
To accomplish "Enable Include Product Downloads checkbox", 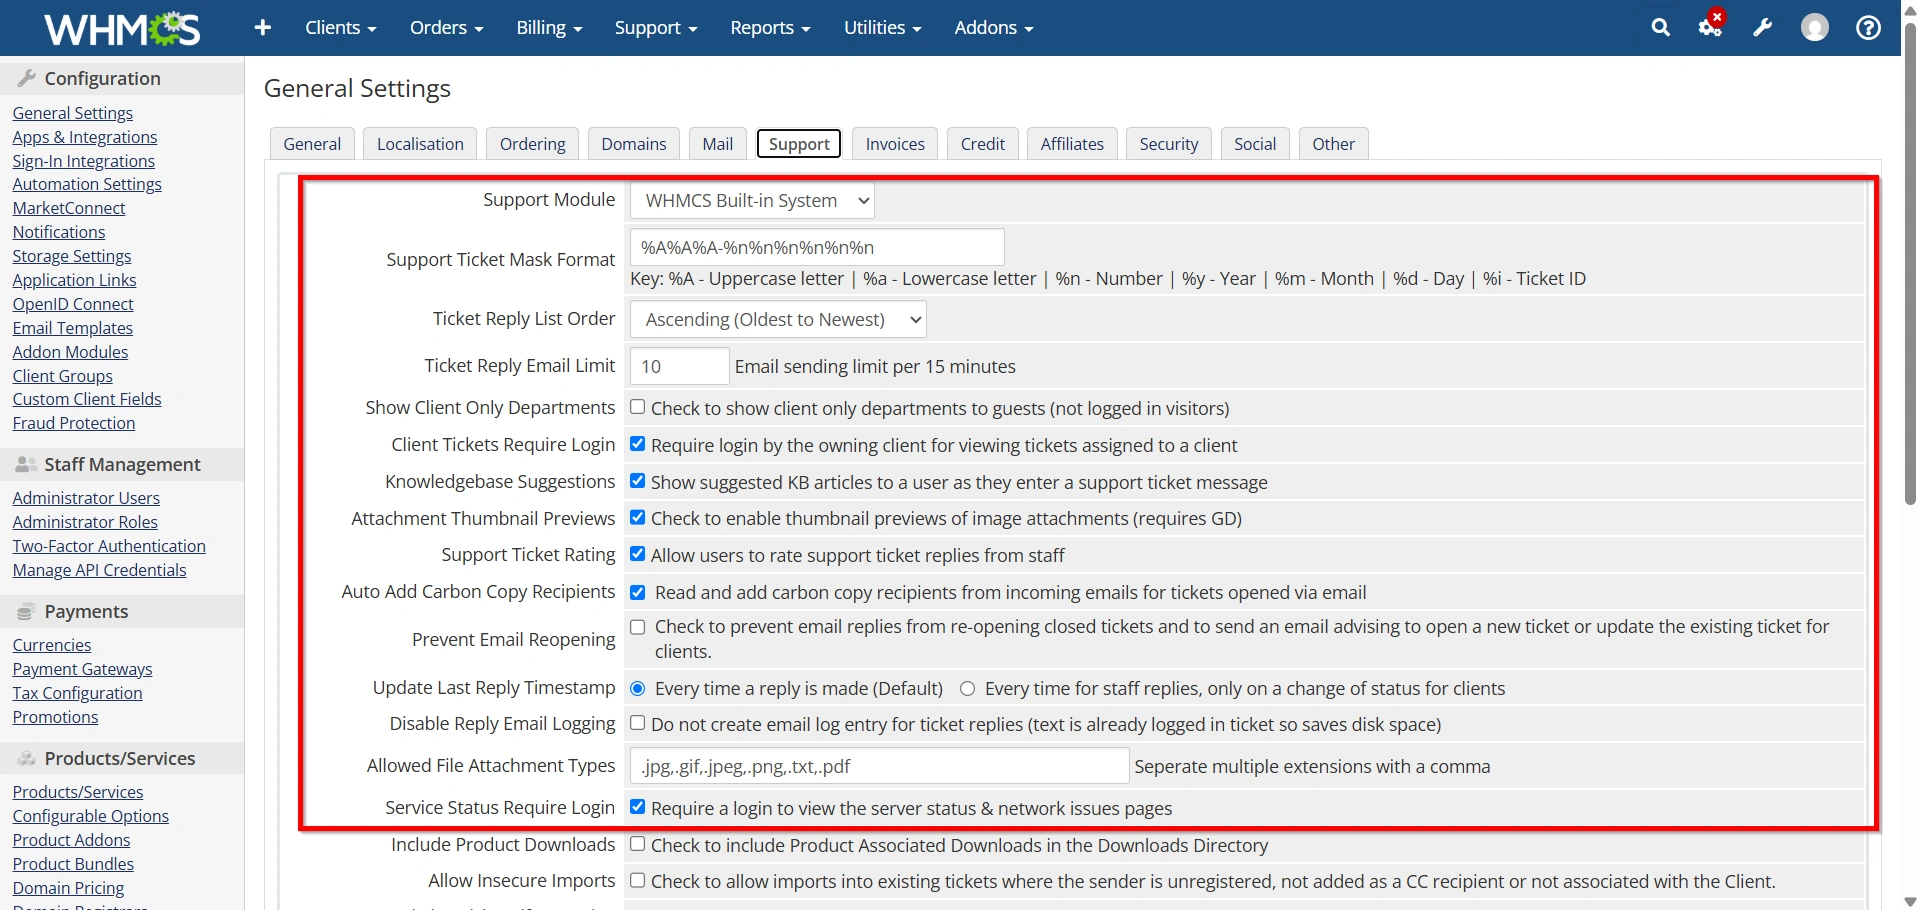I will tap(637, 844).
